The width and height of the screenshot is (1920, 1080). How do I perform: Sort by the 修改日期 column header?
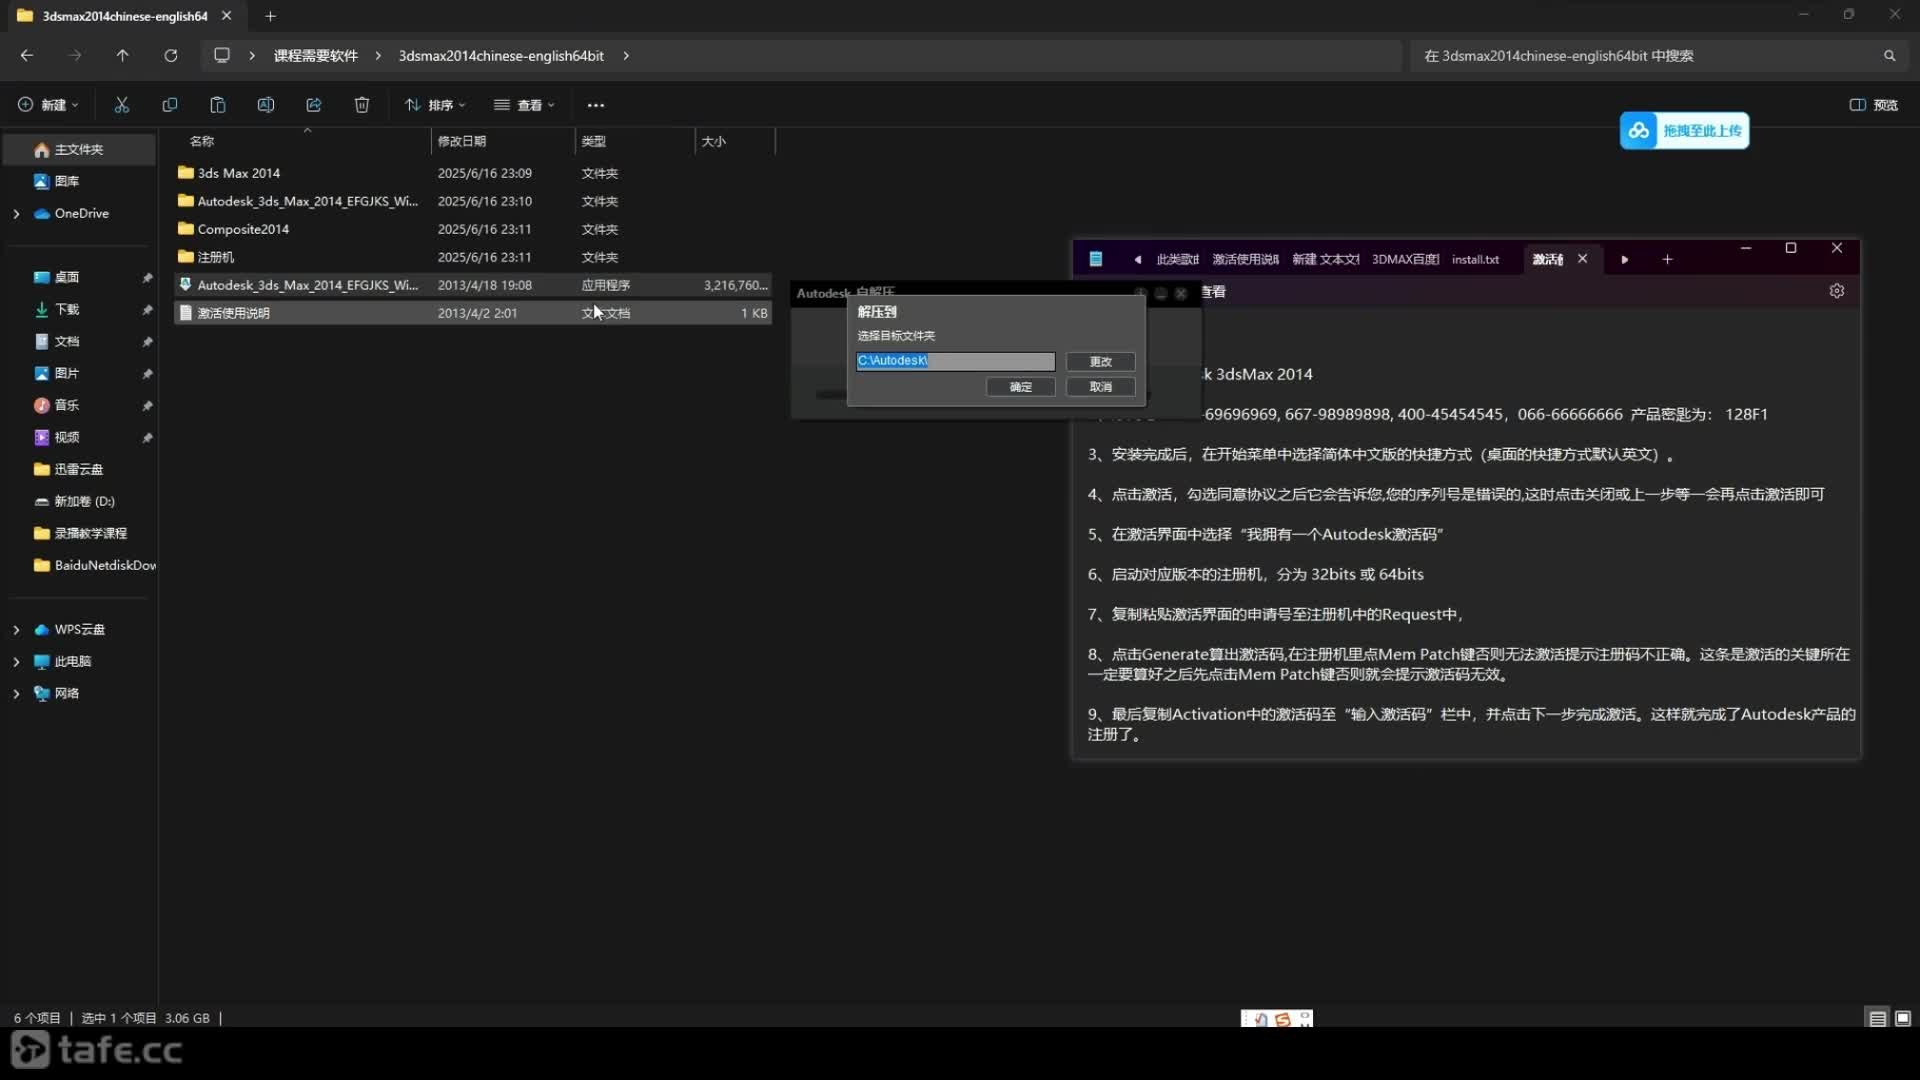[x=503, y=141]
